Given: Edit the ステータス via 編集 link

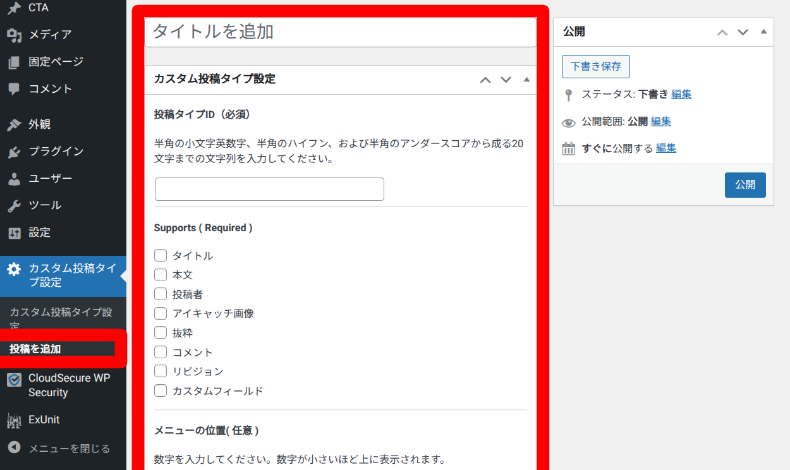Looking at the screenshot, I should coord(681,95).
